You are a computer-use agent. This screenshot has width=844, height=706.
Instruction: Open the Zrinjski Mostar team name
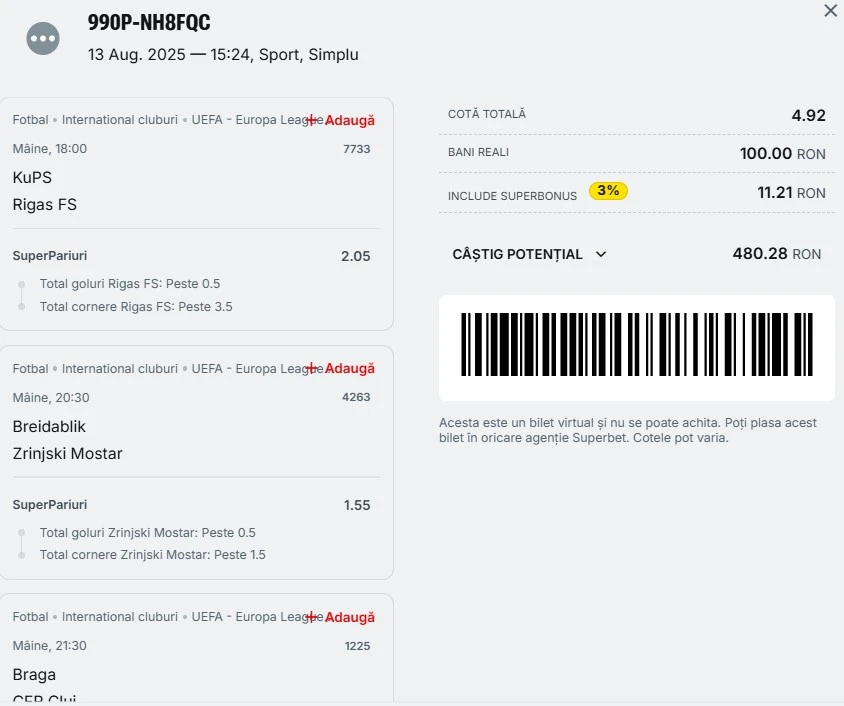67,454
